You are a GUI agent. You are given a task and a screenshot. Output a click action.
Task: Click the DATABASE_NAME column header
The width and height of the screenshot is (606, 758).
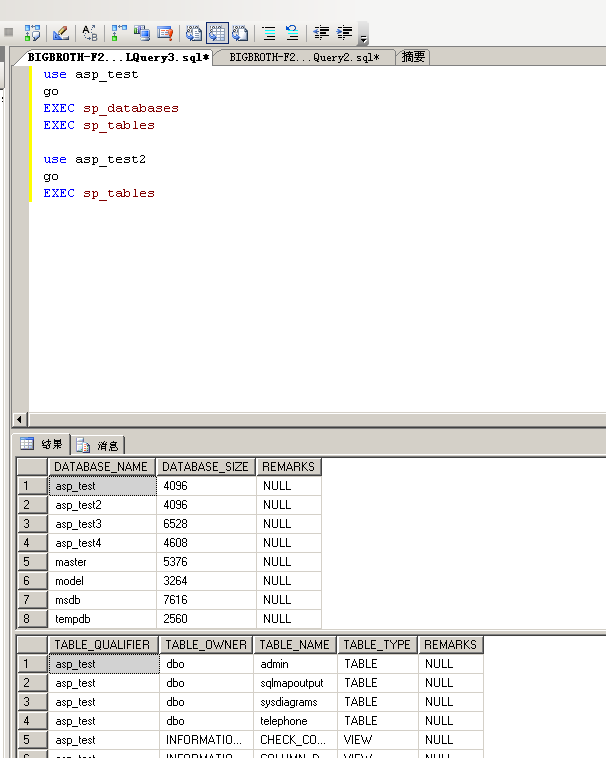click(x=101, y=466)
